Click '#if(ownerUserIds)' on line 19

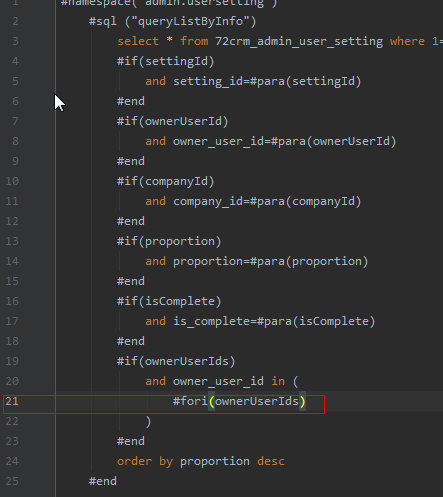pyautogui.click(x=176, y=362)
